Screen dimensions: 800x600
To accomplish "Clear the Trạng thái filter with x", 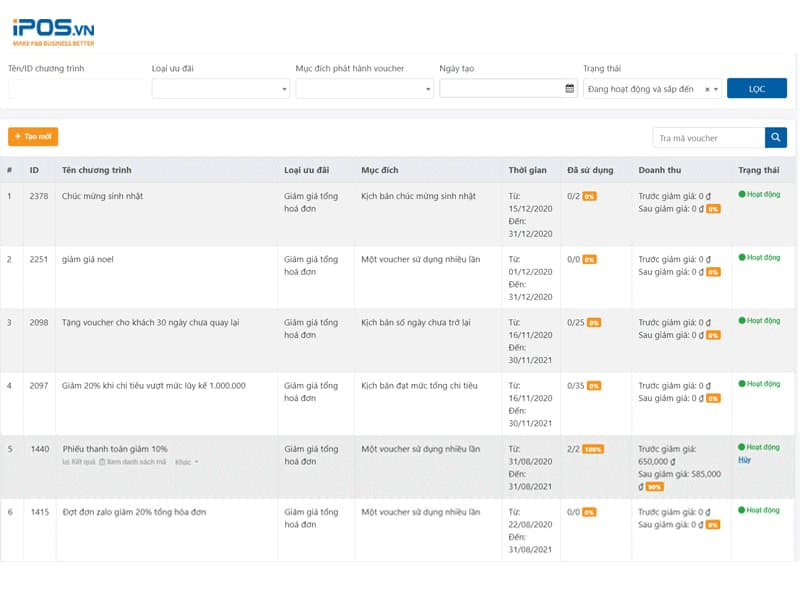I will click(707, 89).
